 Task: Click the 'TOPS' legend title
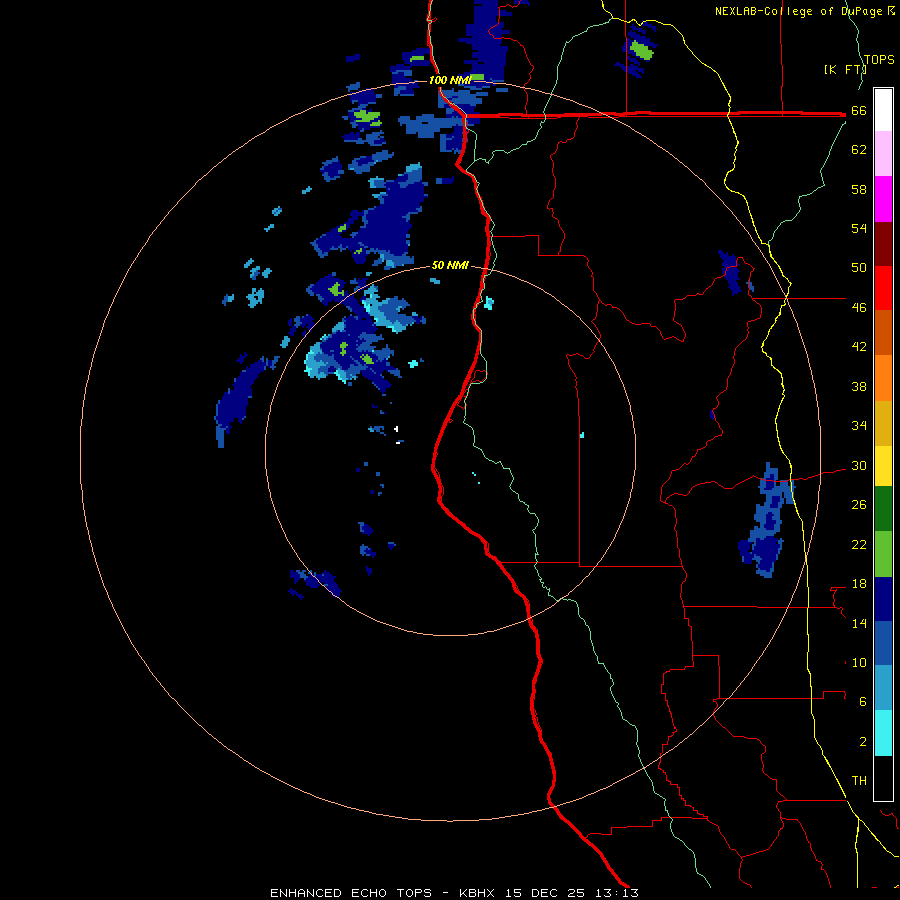click(879, 60)
